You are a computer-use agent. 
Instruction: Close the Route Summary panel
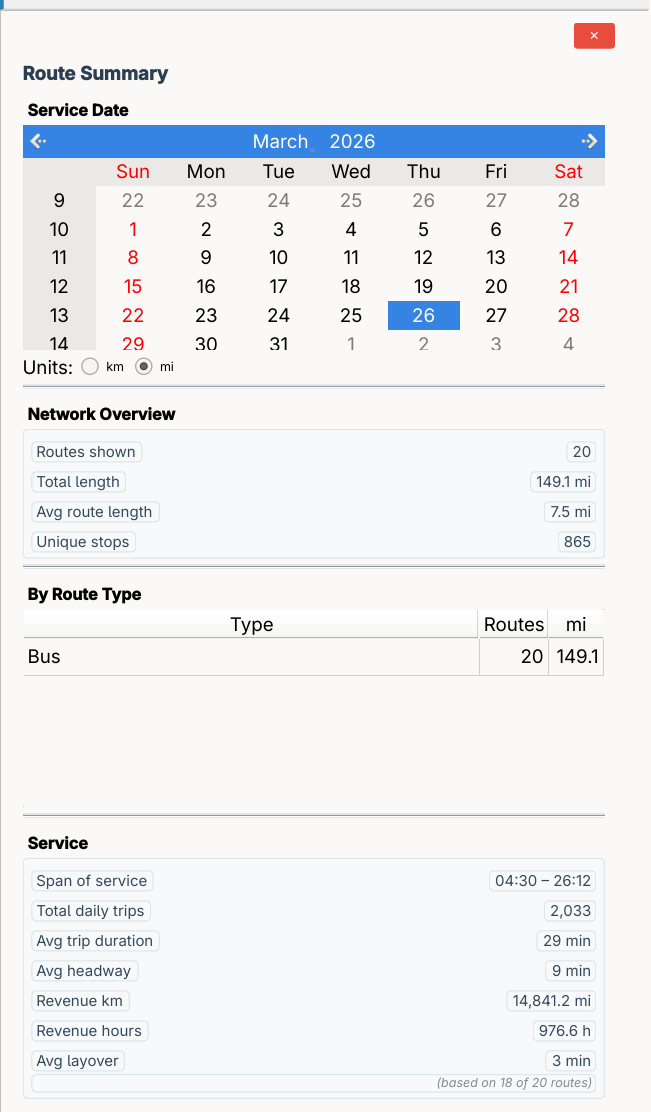(594, 36)
